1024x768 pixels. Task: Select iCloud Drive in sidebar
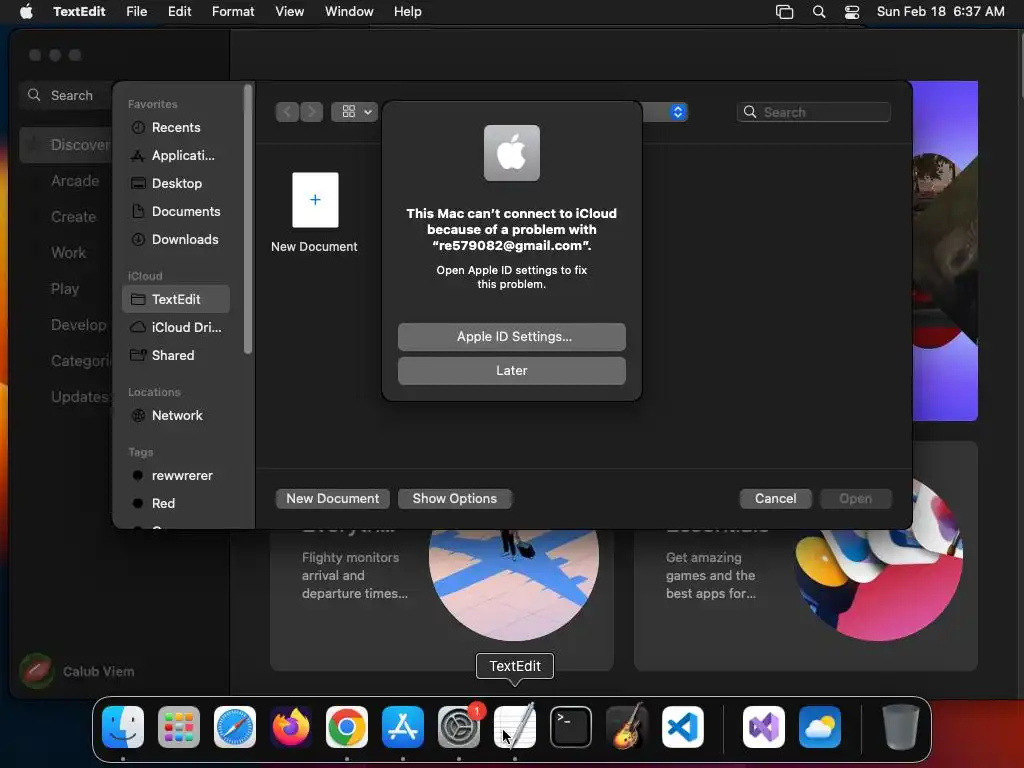[176, 328]
